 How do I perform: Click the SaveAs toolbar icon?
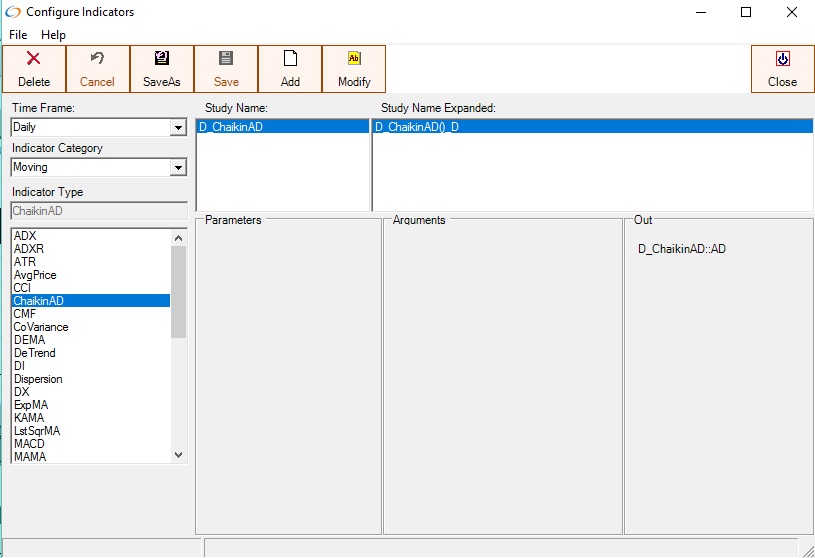(x=162, y=60)
